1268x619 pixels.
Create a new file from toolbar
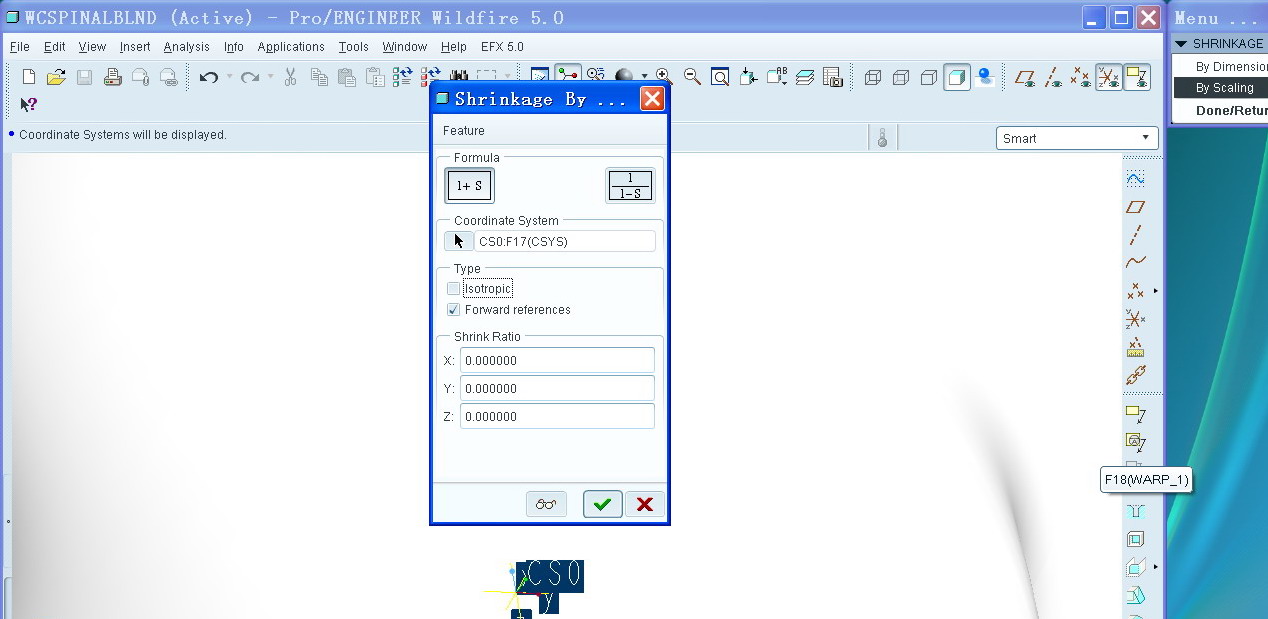click(29, 77)
